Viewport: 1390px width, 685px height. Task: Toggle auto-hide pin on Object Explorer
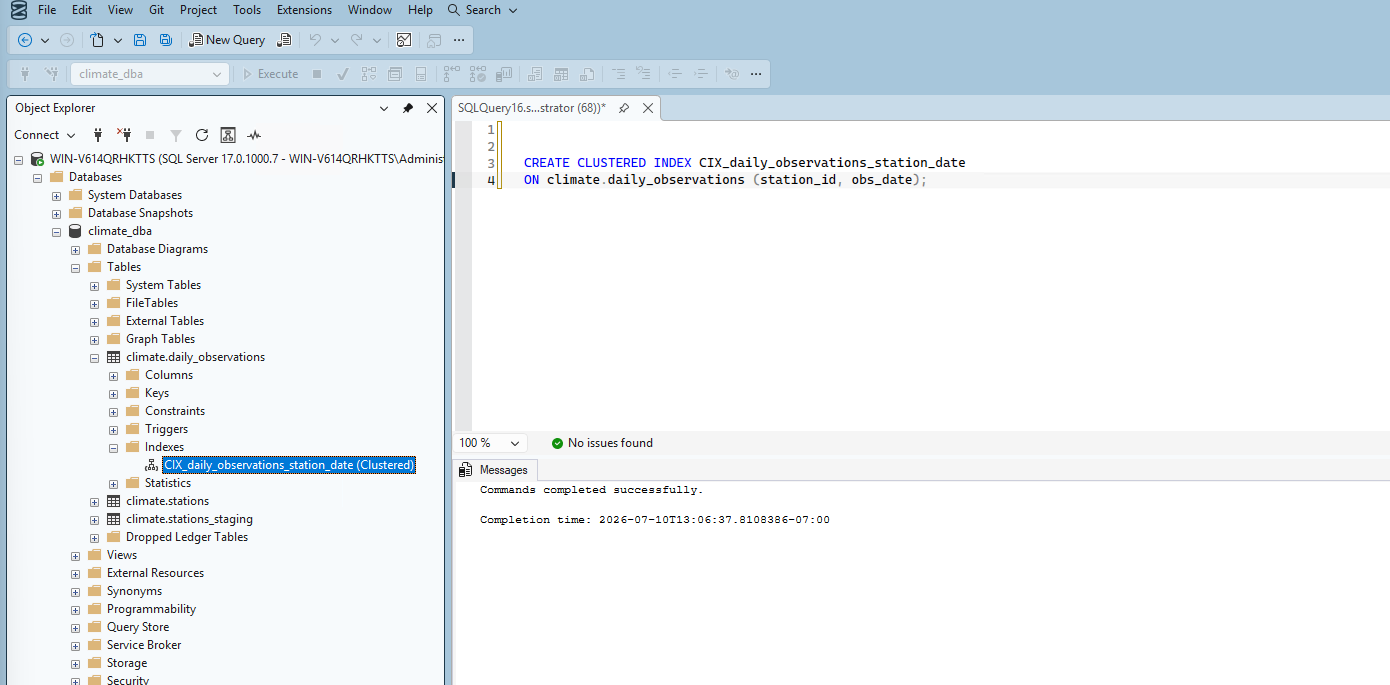click(408, 108)
